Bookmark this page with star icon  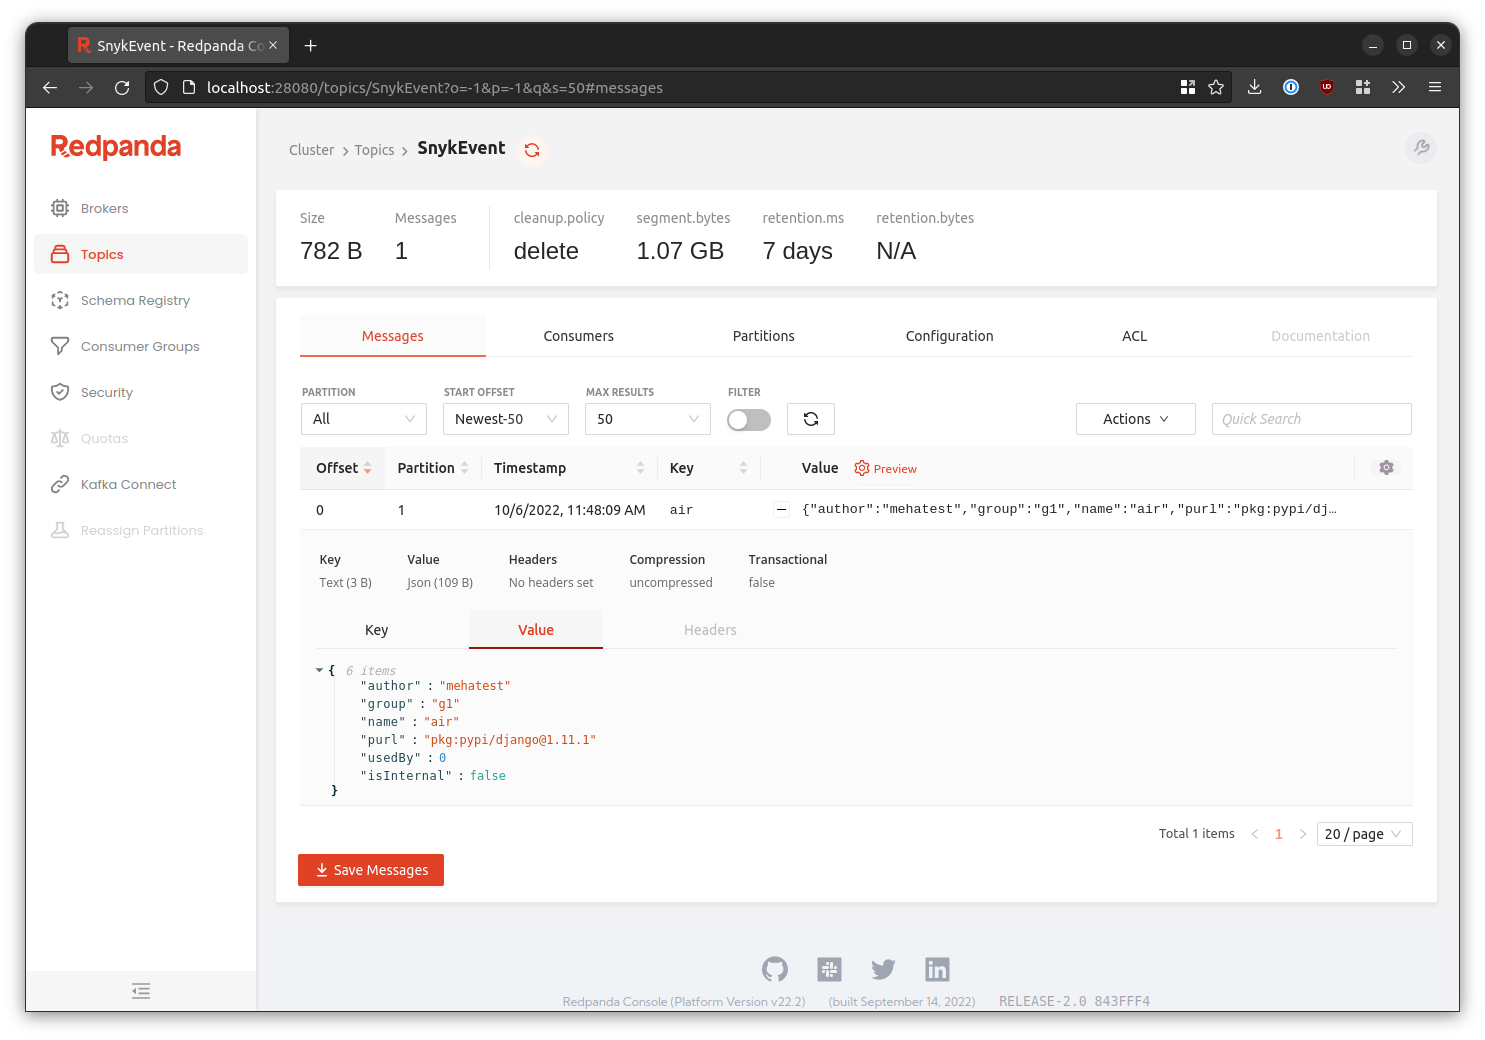[1216, 88]
